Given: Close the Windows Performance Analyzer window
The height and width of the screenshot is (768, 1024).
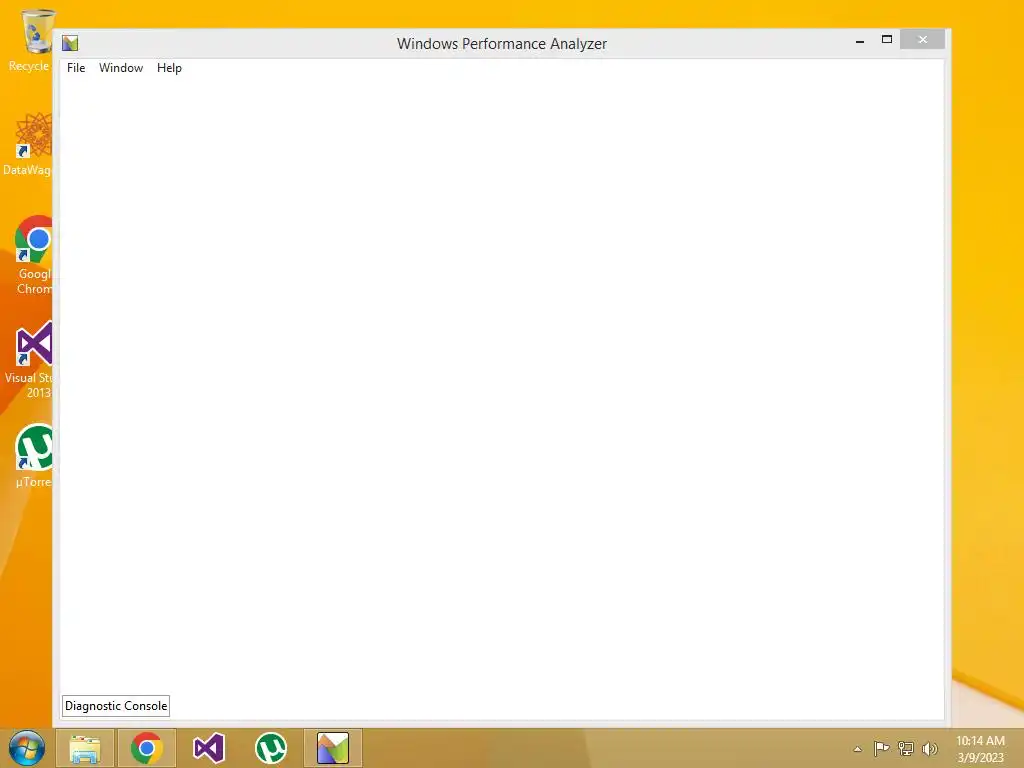Looking at the screenshot, I should tap(922, 40).
